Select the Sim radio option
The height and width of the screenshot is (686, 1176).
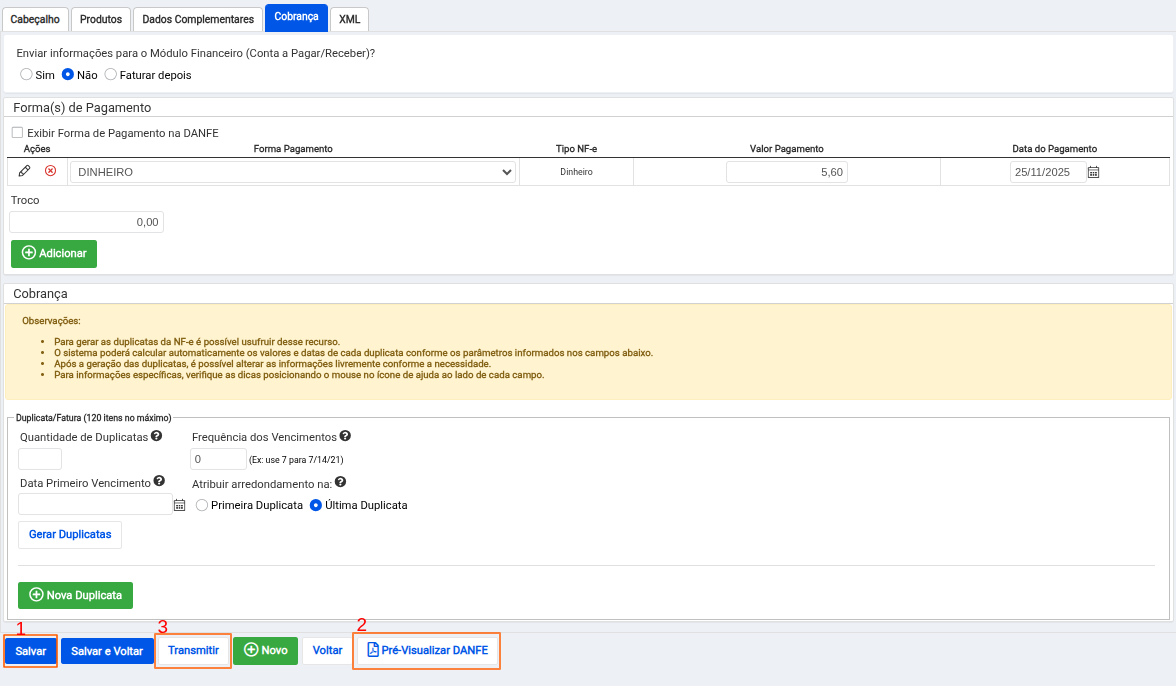[27, 75]
